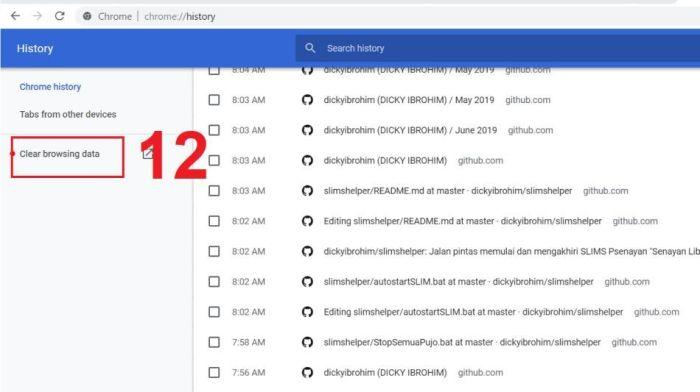The image size is (700, 392).
Task: Click the browser forward arrow
Action: point(38,16)
